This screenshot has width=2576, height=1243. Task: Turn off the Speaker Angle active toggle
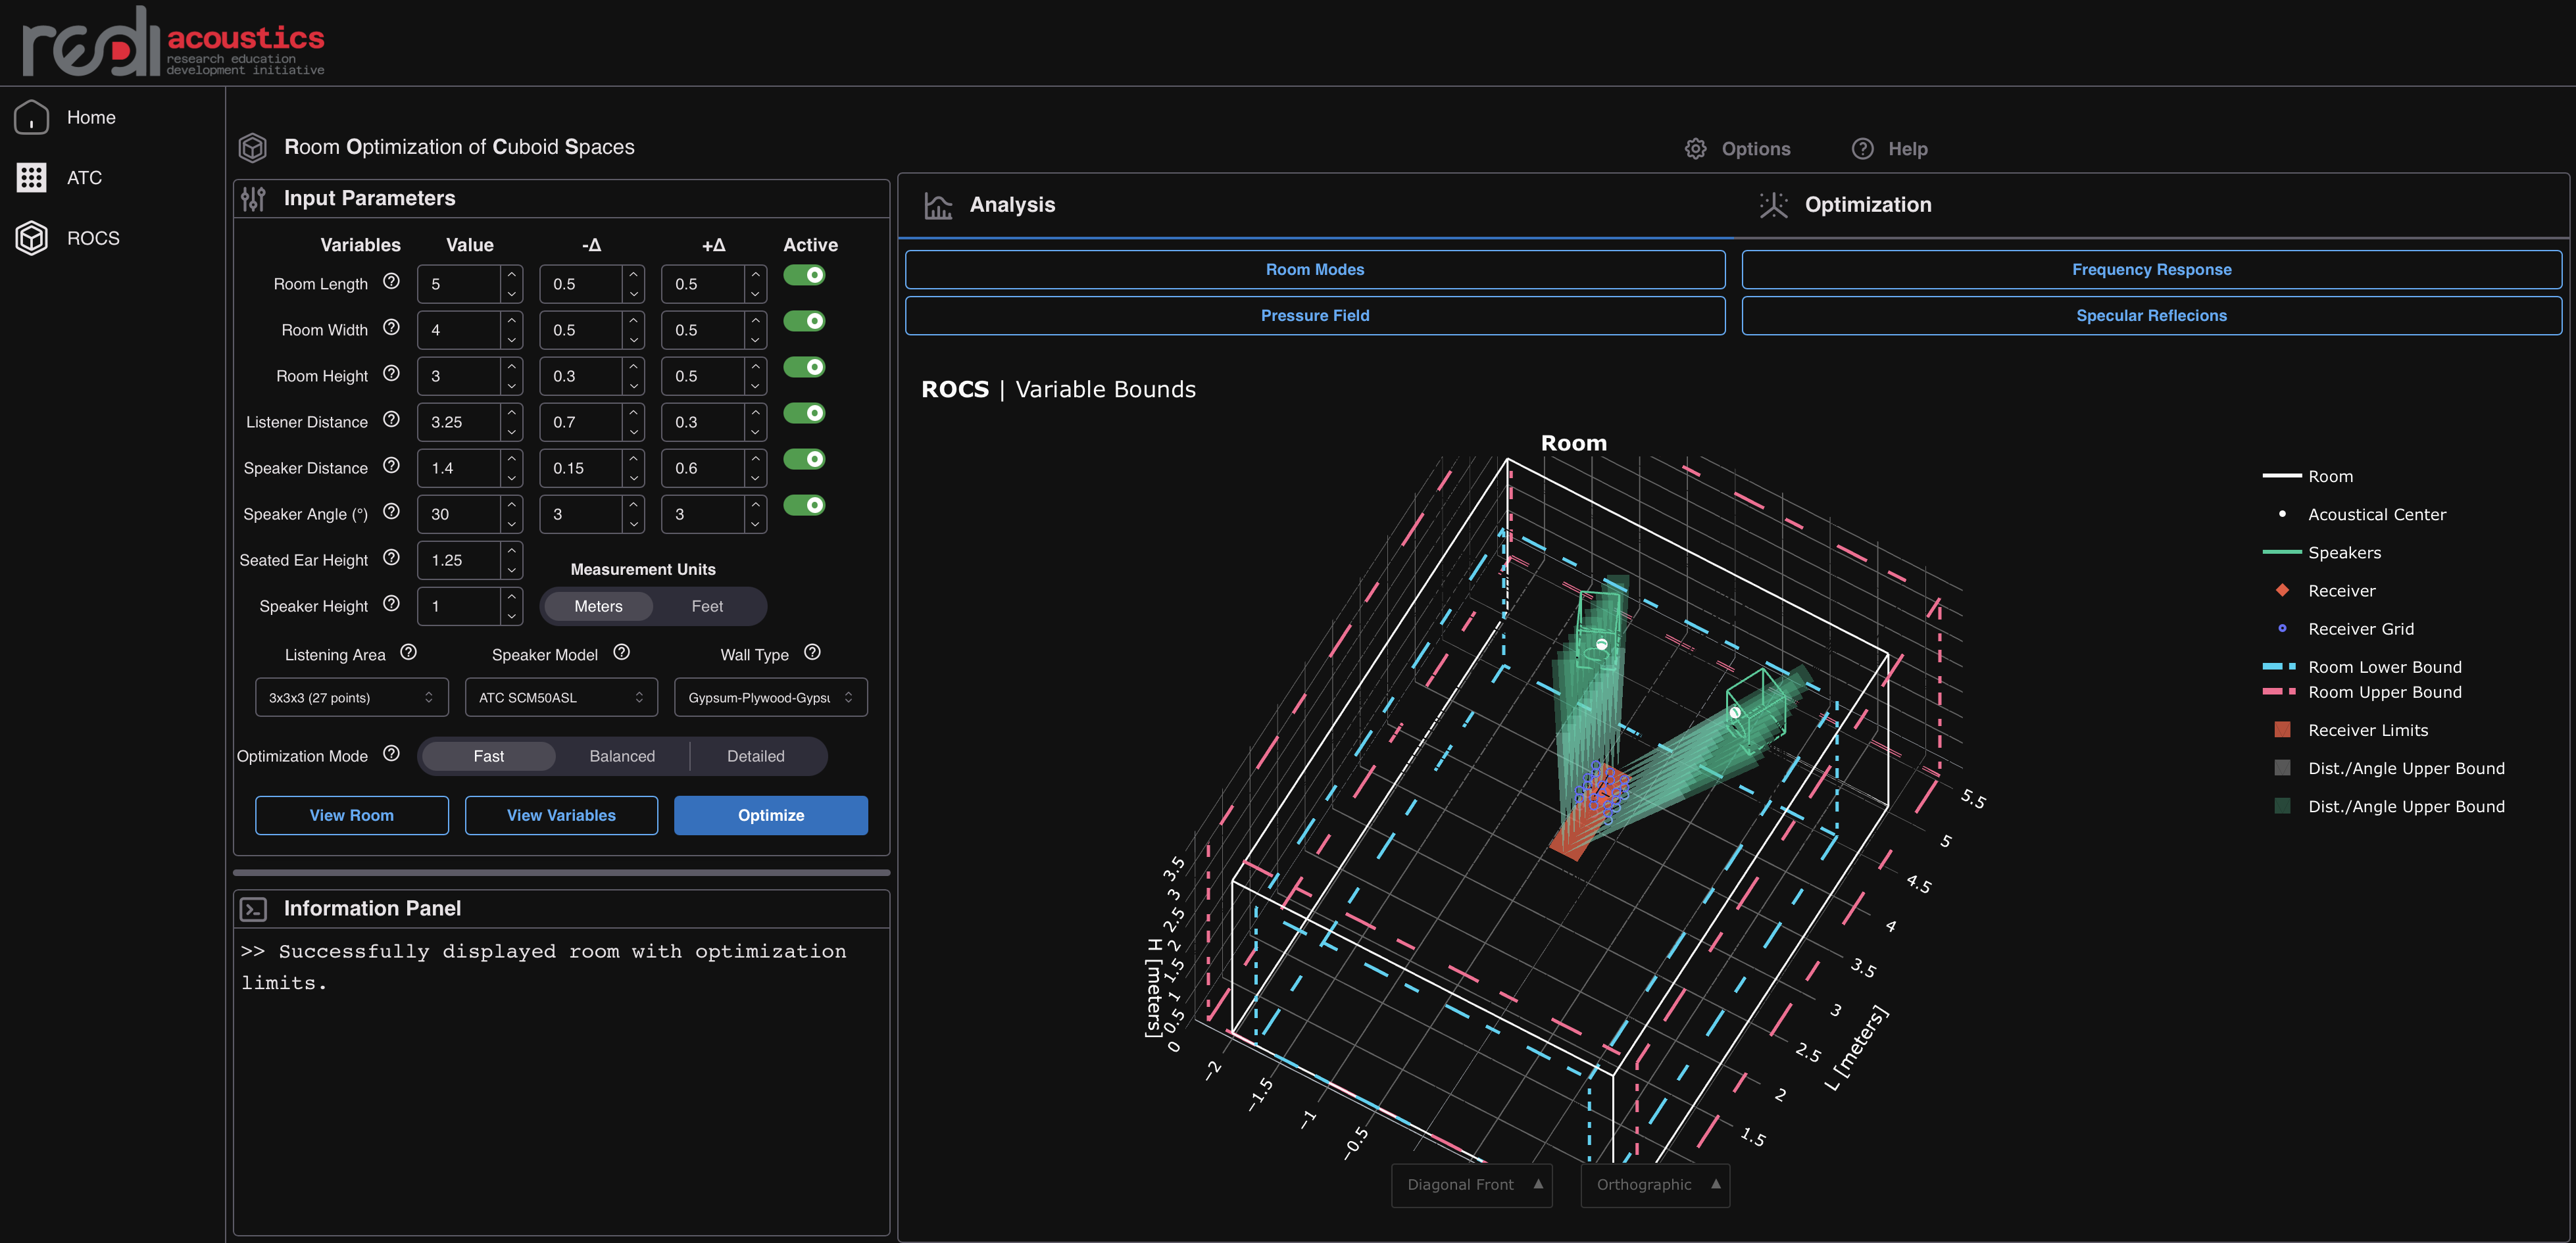[x=804, y=505]
